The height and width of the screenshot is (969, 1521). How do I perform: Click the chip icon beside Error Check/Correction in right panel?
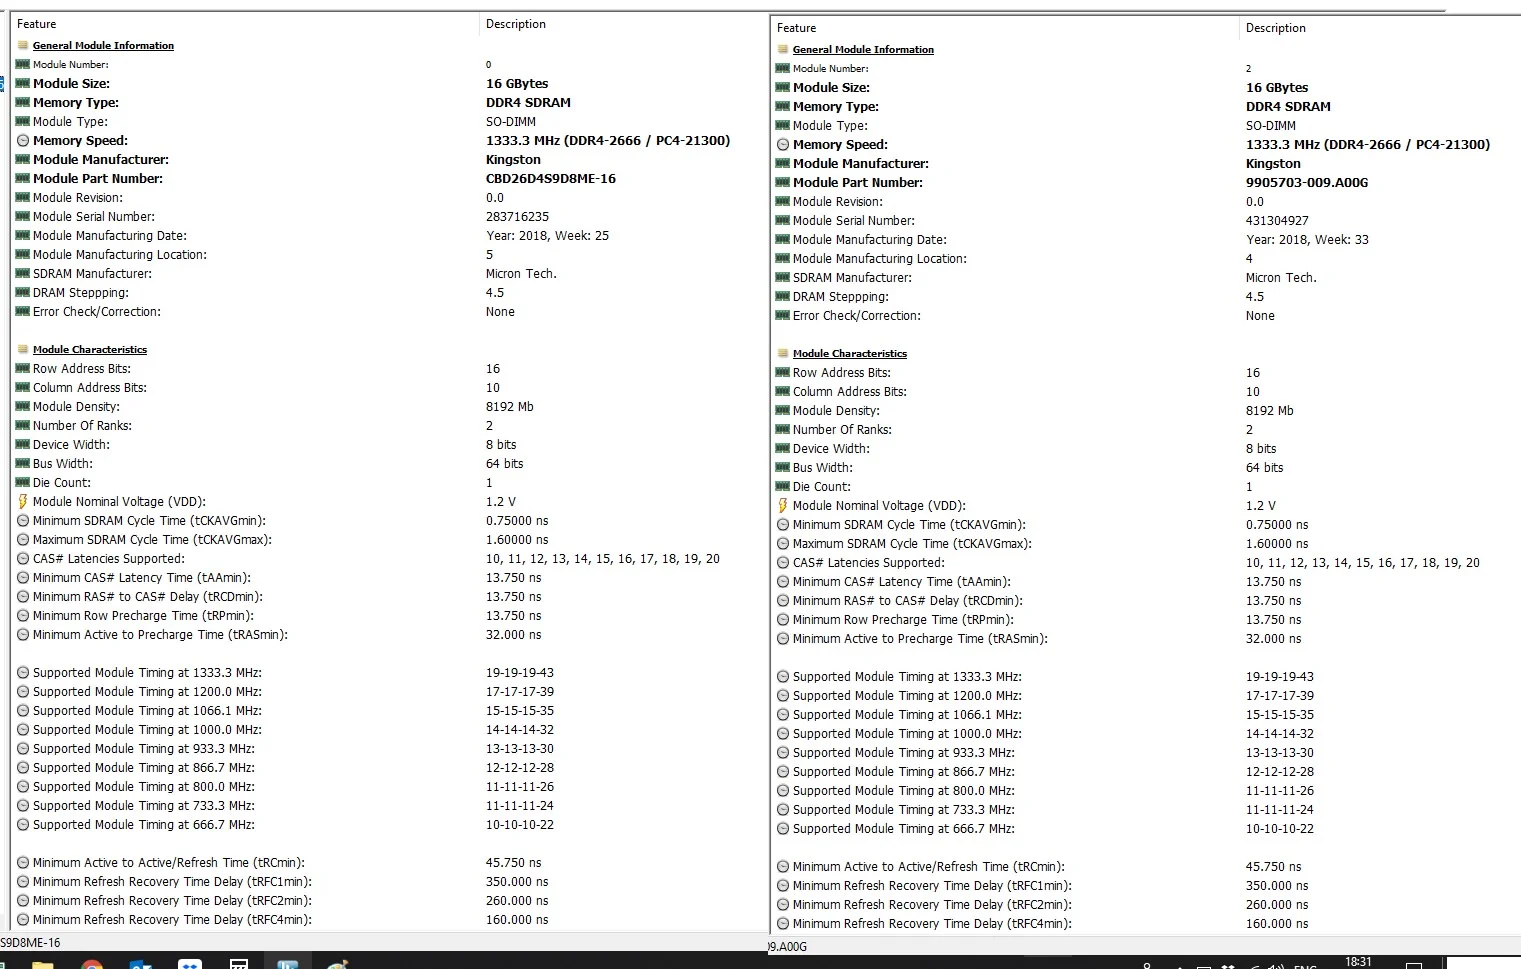[x=783, y=315]
